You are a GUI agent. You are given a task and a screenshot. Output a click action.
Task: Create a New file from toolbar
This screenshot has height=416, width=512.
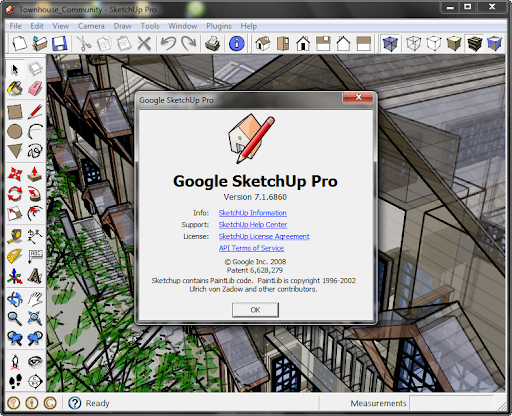tap(19, 43)
